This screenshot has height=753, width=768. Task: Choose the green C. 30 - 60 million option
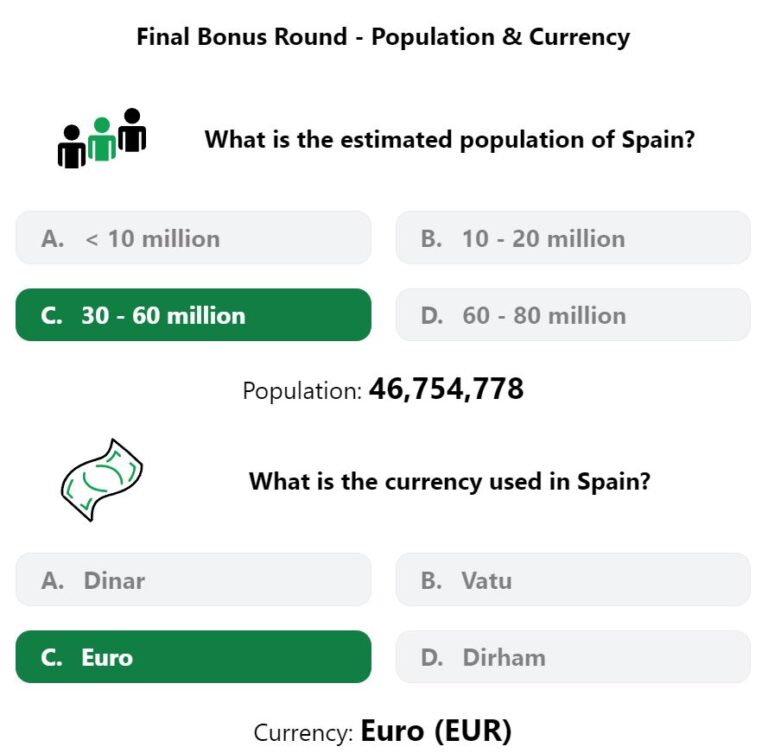click(193, 315)
